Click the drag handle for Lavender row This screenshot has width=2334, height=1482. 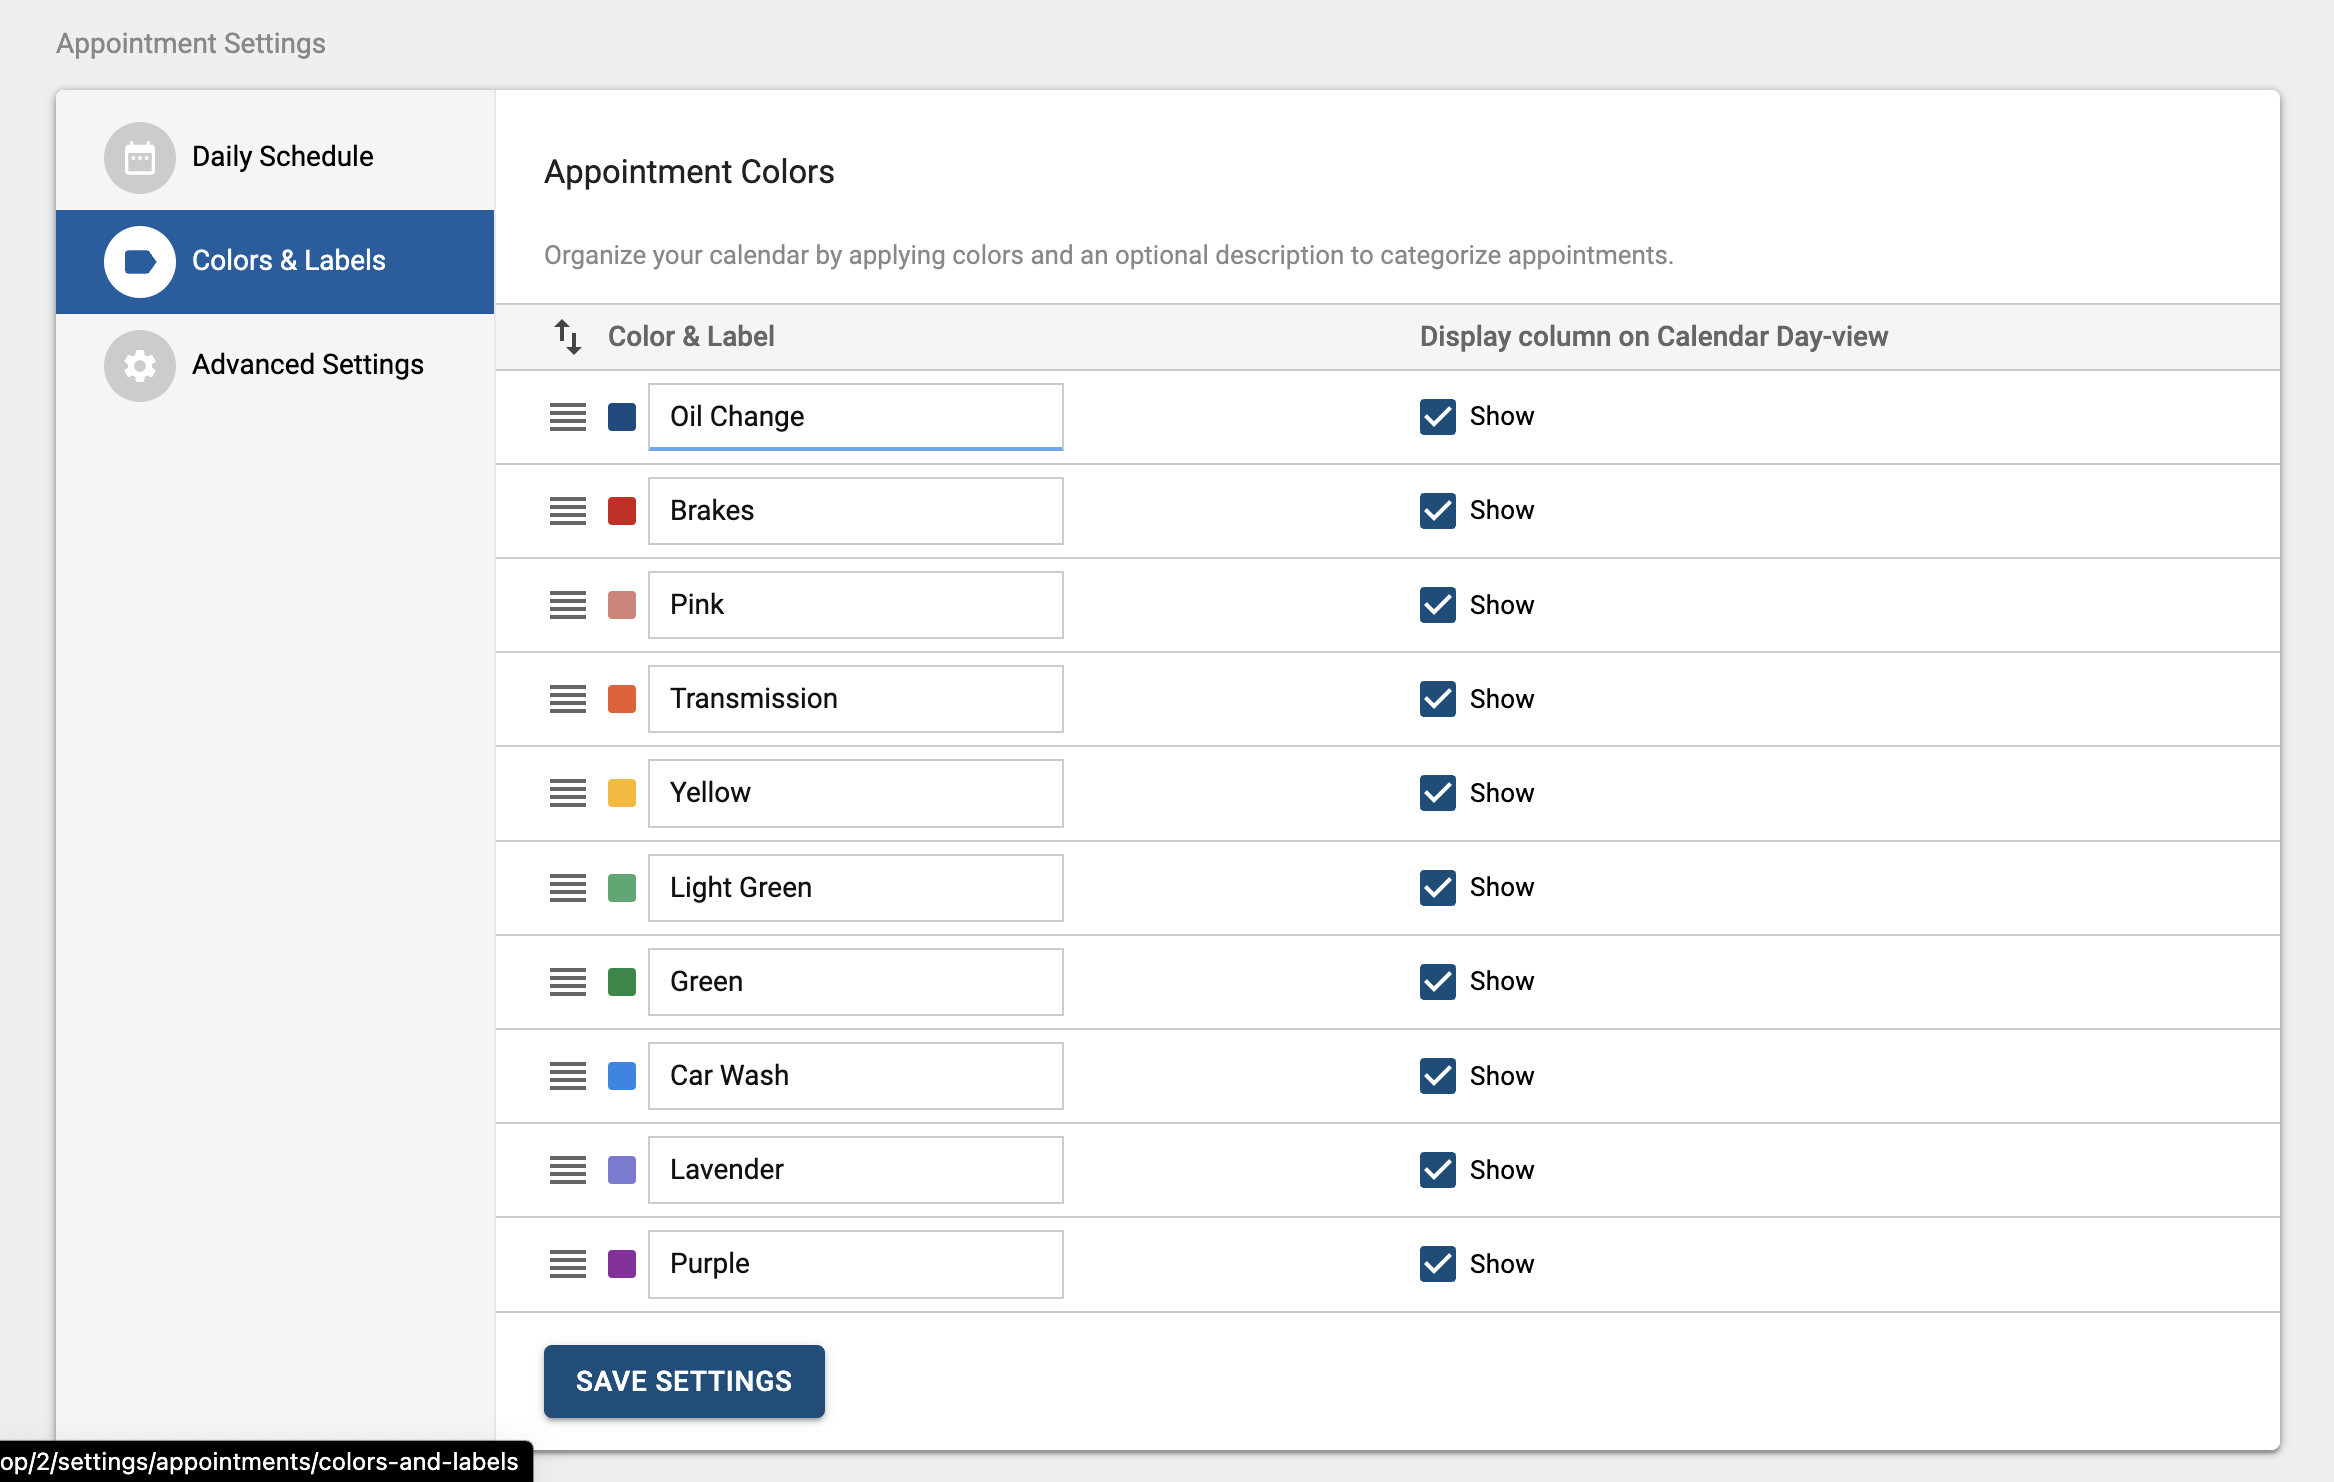pos(568,1170)
